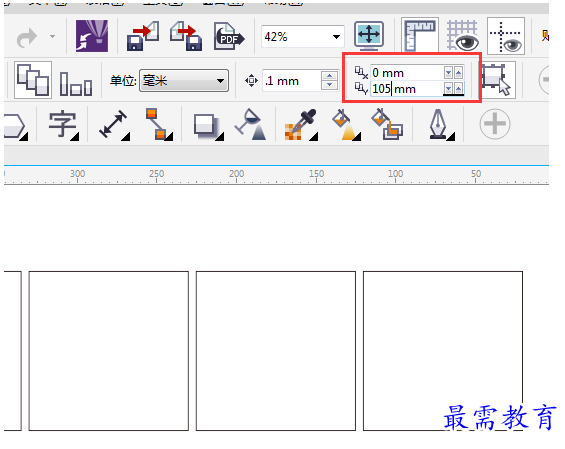Click the Publish to PDF icon

coord(229,36)
